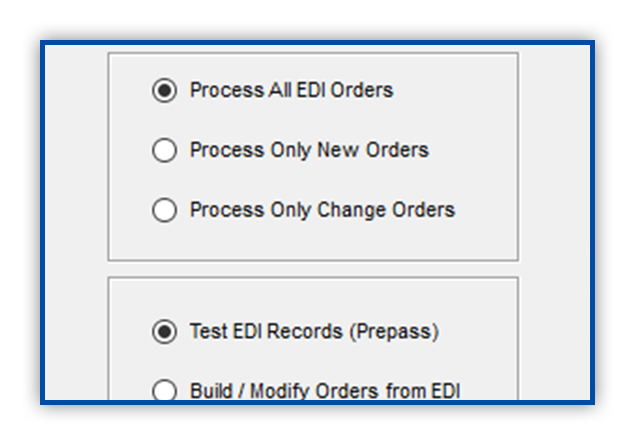Select the Process All EDI Orders radio button
Screen dimensions: 635x445
(164, 90)
